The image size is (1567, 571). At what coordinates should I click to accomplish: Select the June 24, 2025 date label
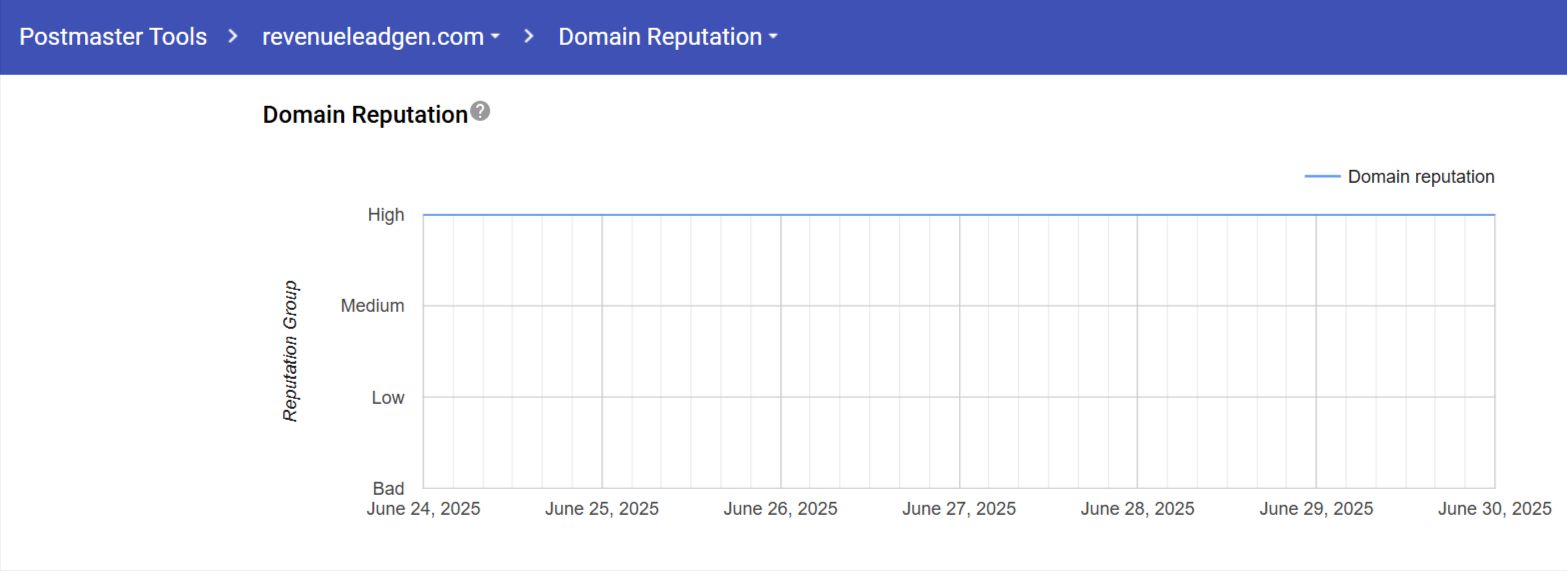(423, 509)
